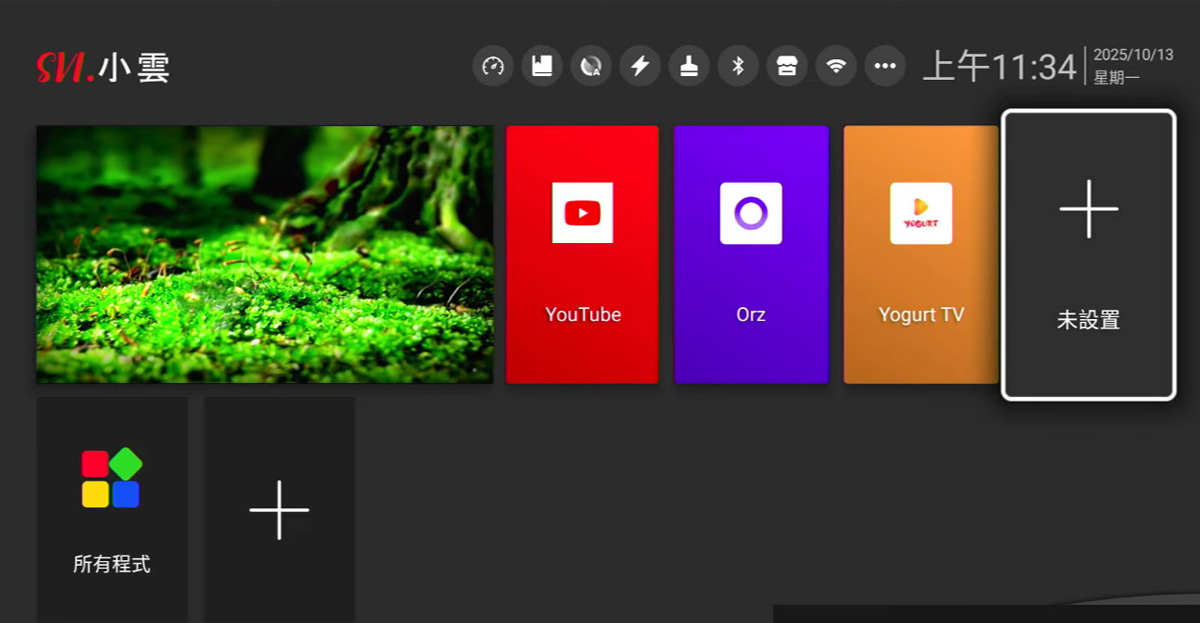Select the highlighted 未設置 shortcut tile
This screenshot has width=1200, height=623.
coord(1088,255)
